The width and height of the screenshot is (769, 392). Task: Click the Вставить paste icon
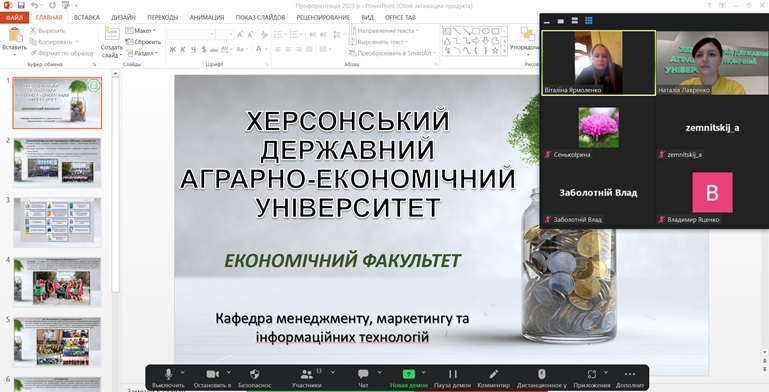pyautogui.click(x=15, y=35)
